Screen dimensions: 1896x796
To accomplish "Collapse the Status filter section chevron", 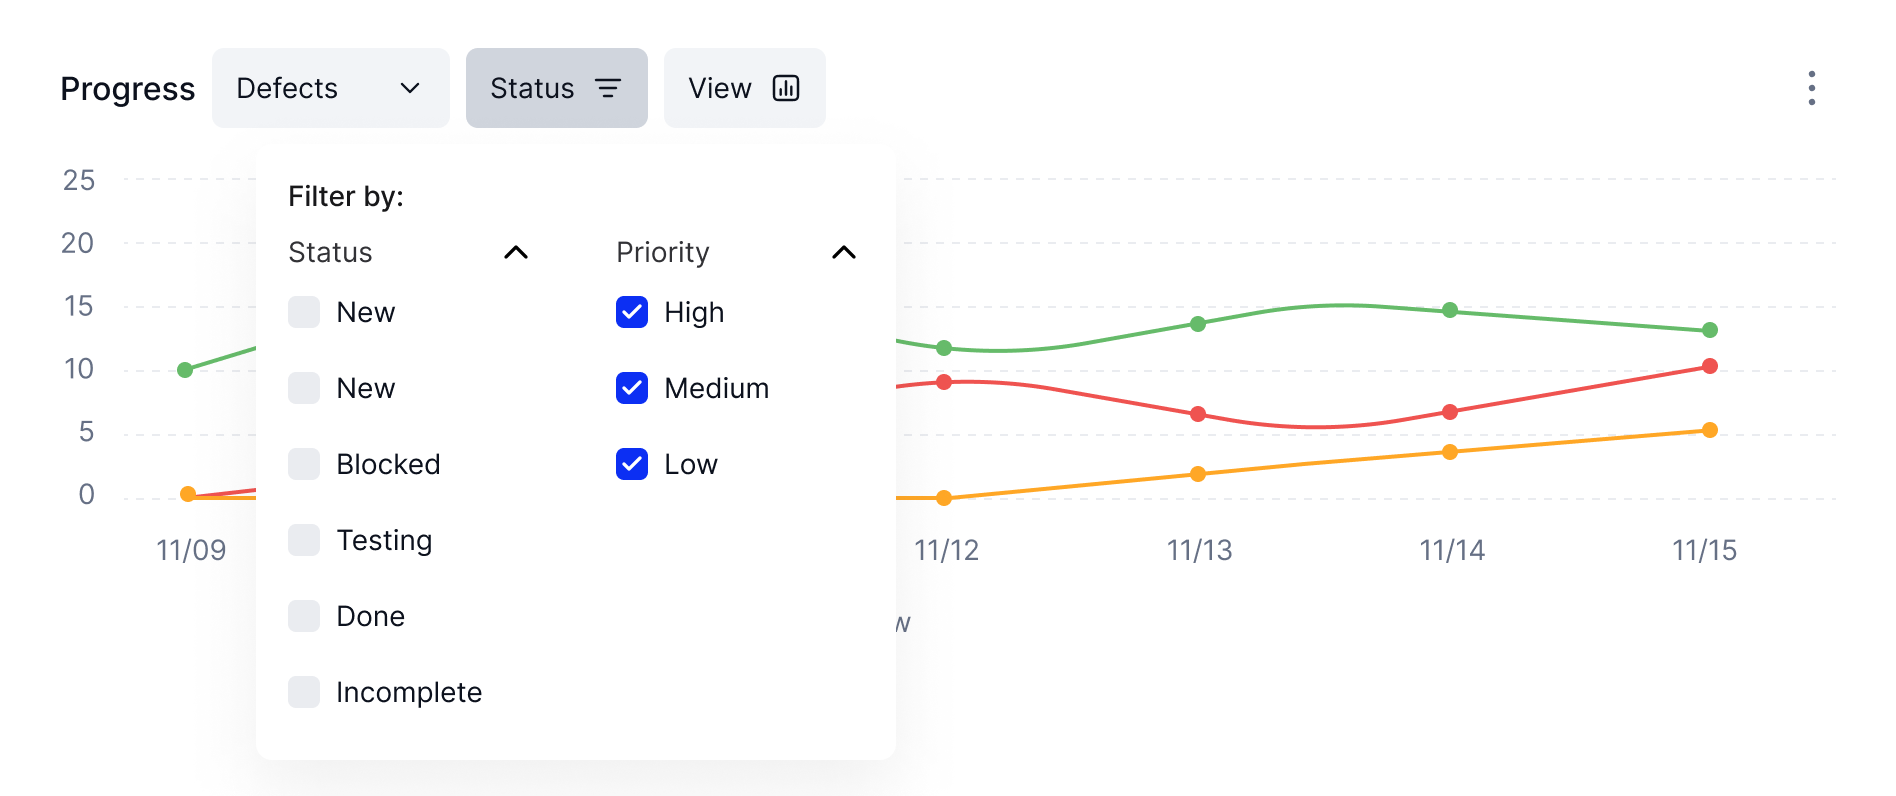I will coord(516,252).
